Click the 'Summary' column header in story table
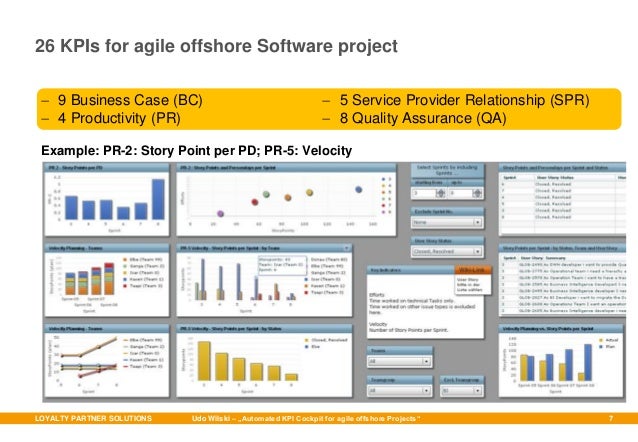 click(x=556, y=258)
